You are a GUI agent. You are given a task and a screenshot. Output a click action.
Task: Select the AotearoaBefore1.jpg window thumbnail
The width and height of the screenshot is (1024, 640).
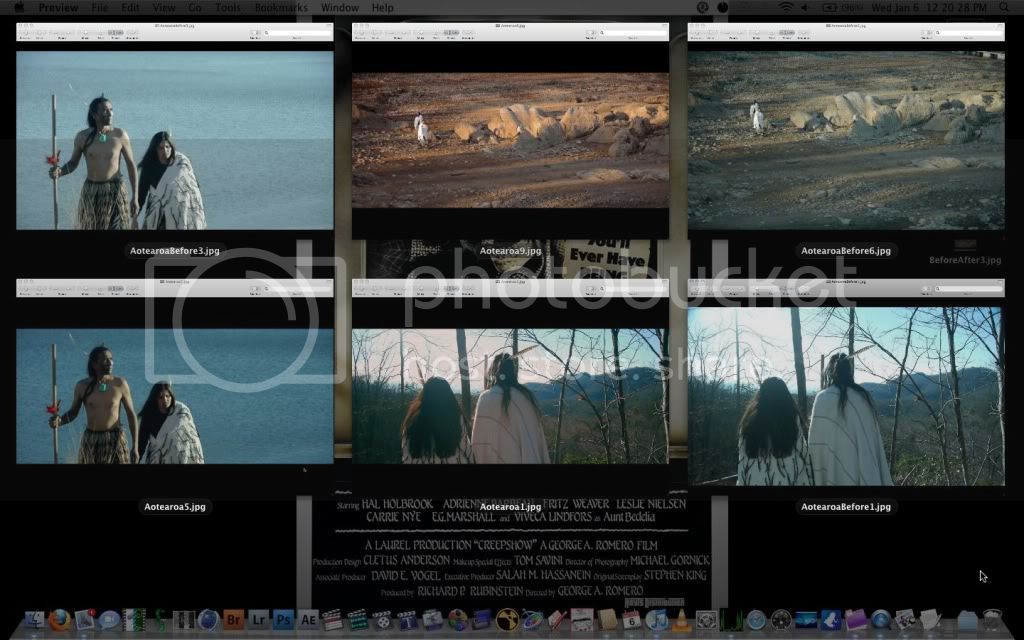(x=846, y=383)
